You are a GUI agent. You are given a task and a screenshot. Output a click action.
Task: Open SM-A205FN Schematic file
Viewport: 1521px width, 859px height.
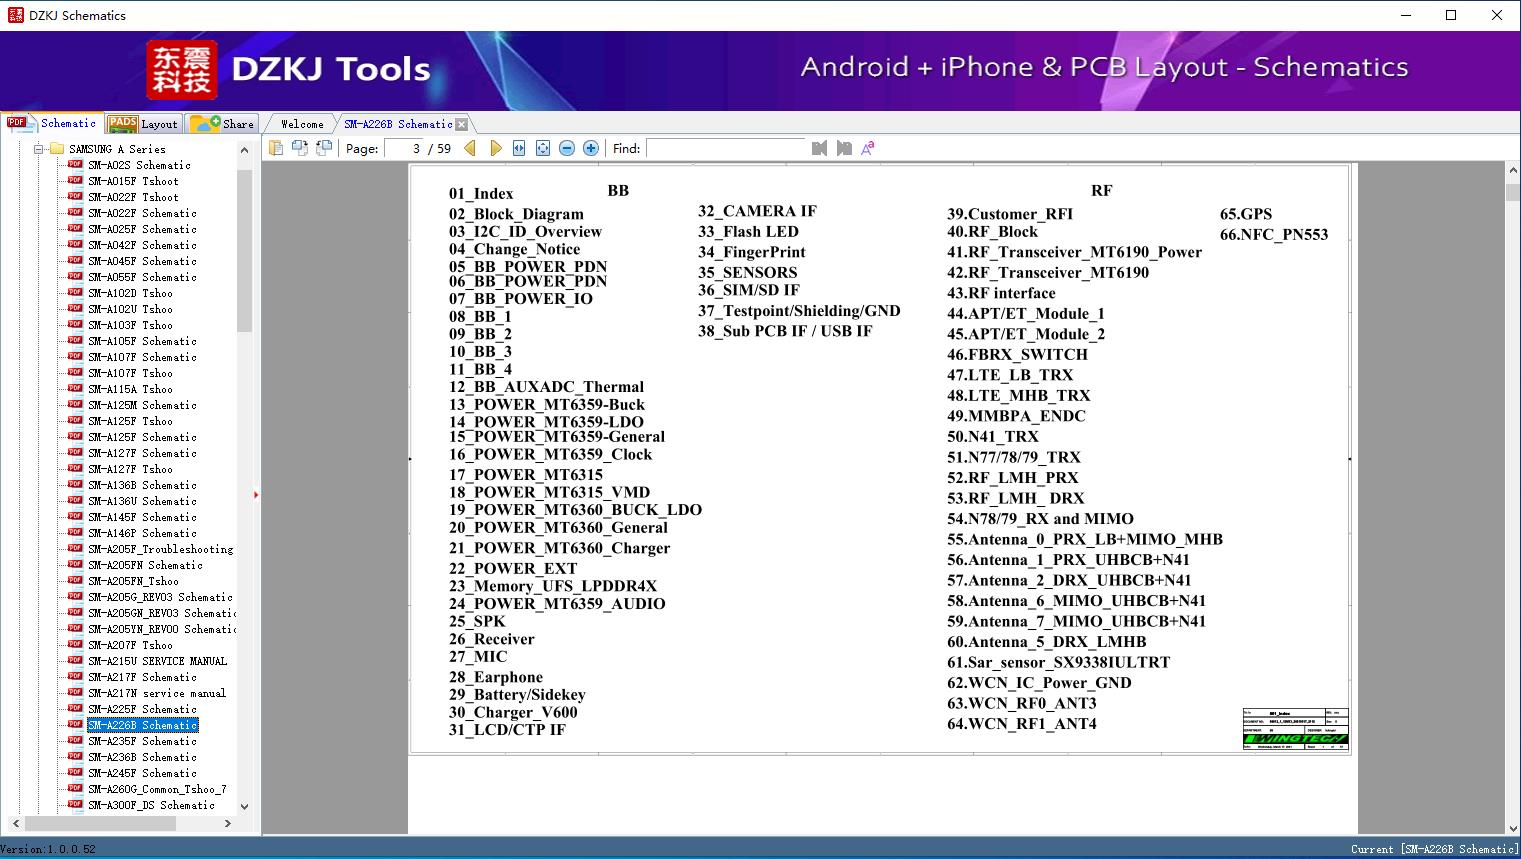[145, 565]
